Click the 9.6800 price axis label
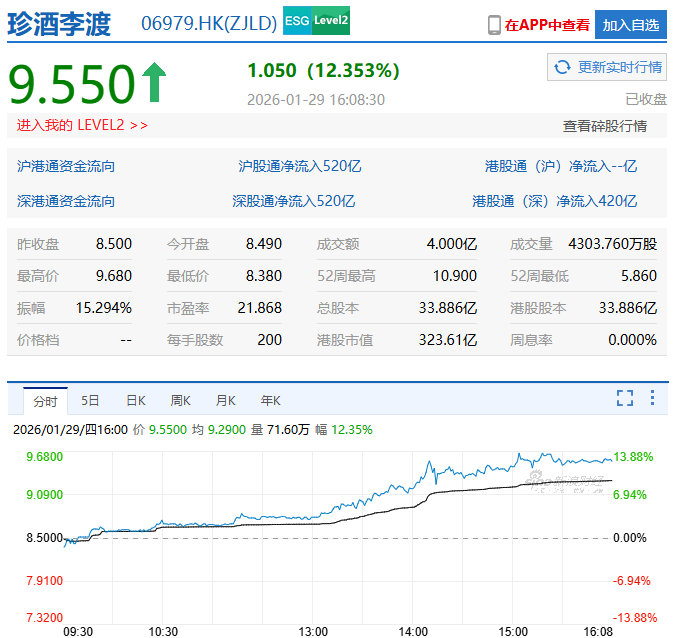 coord(45,457)
